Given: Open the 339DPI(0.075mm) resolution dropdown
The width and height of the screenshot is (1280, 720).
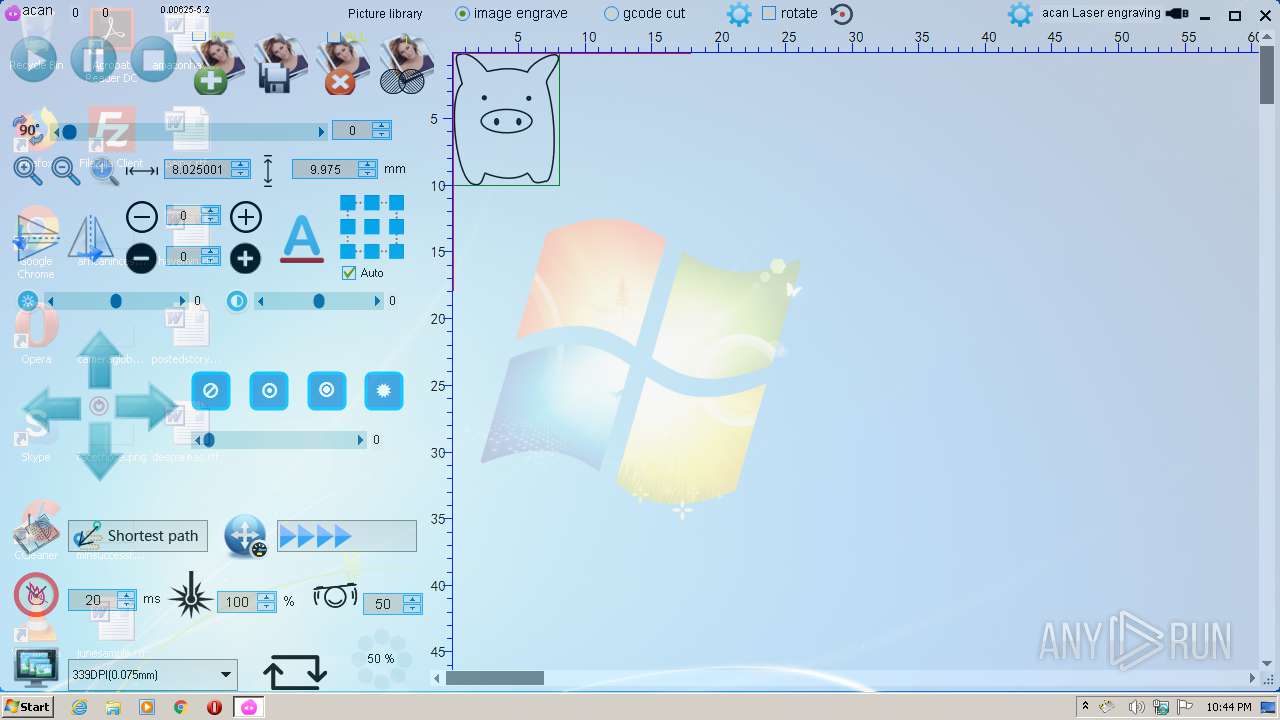Looking at the screenshot, I should point(153,675).
